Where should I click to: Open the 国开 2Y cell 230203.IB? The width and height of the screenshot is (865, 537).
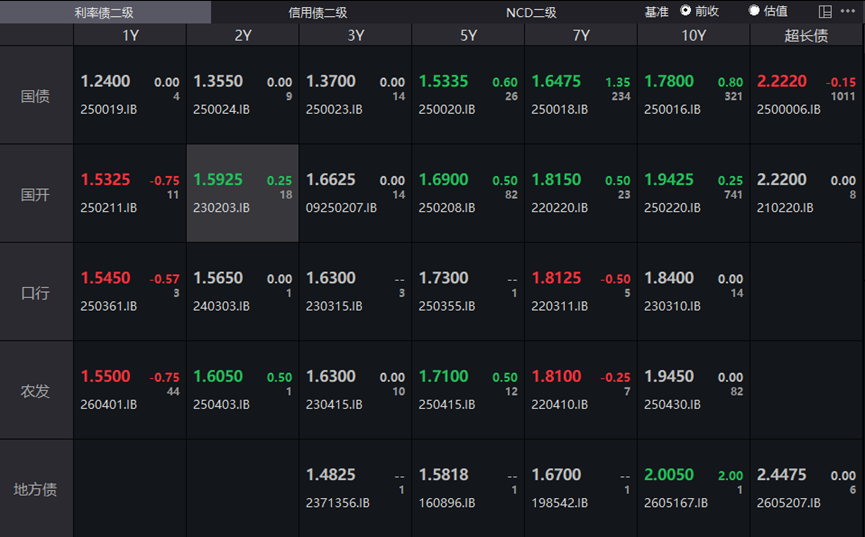(x=242, y=194)
